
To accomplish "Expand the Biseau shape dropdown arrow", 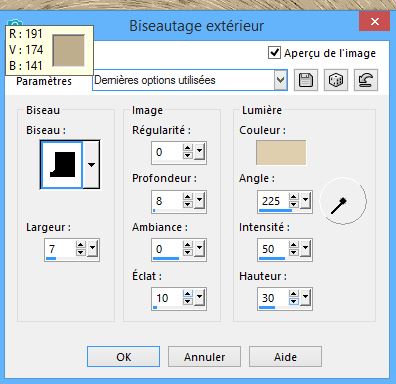I will tap(91, 164).
